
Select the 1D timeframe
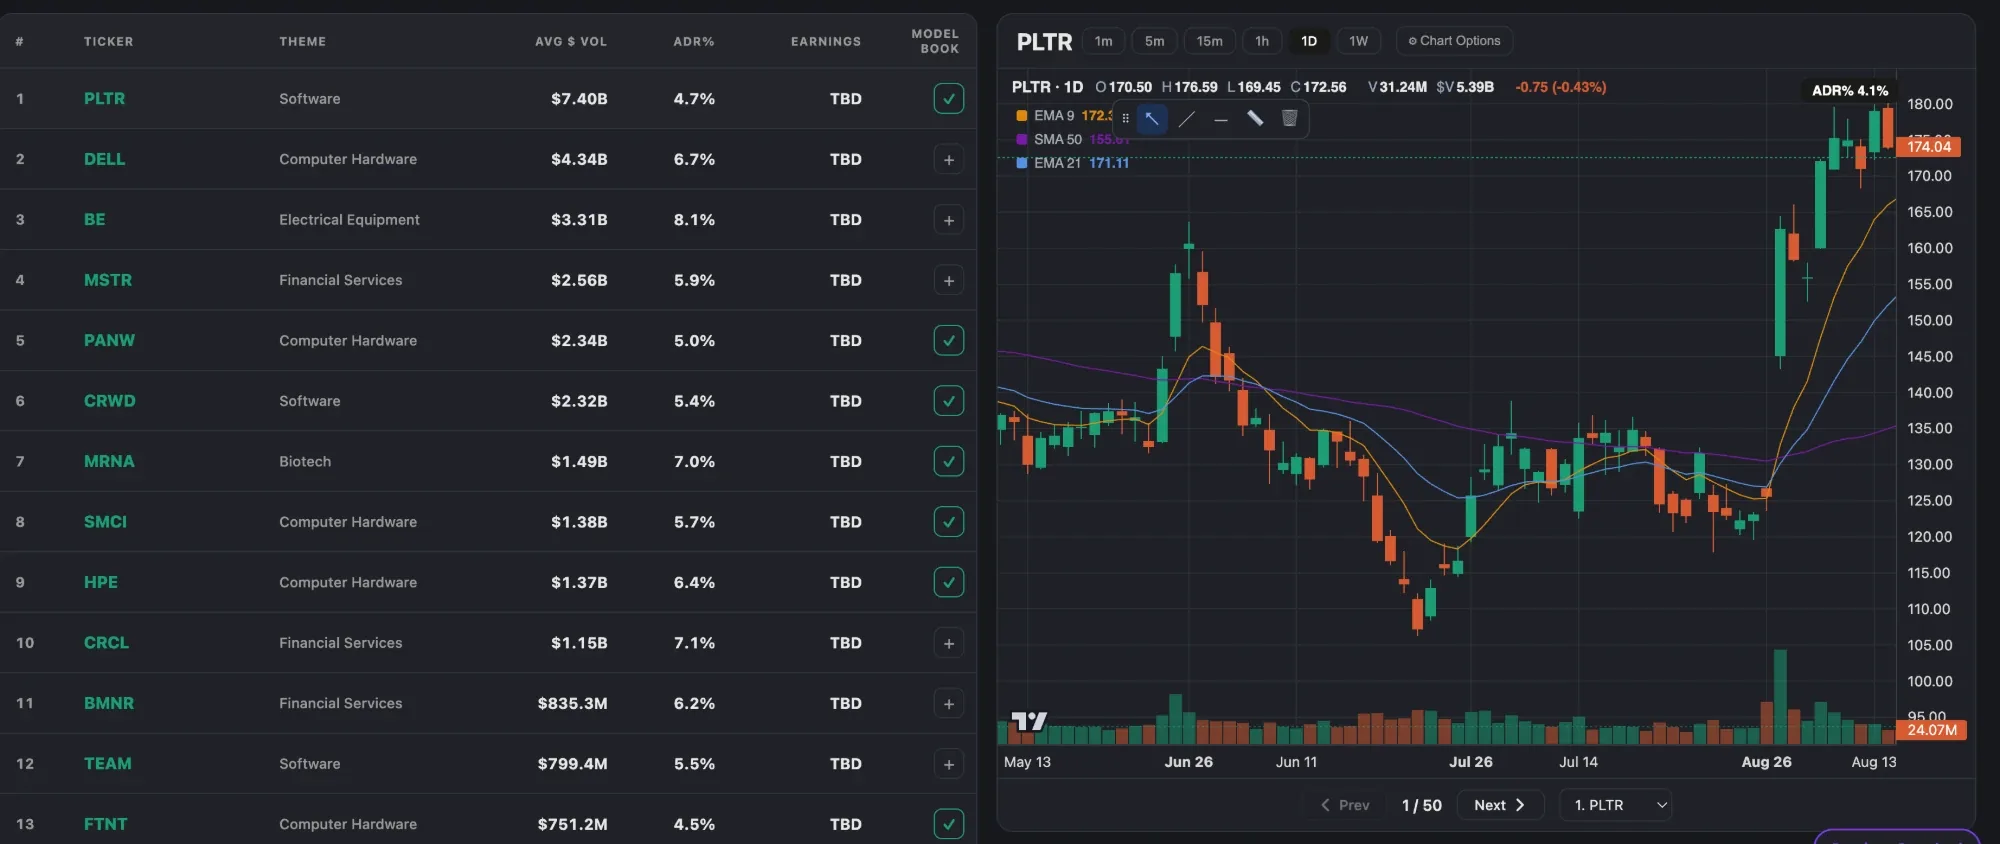point(1309,41)
